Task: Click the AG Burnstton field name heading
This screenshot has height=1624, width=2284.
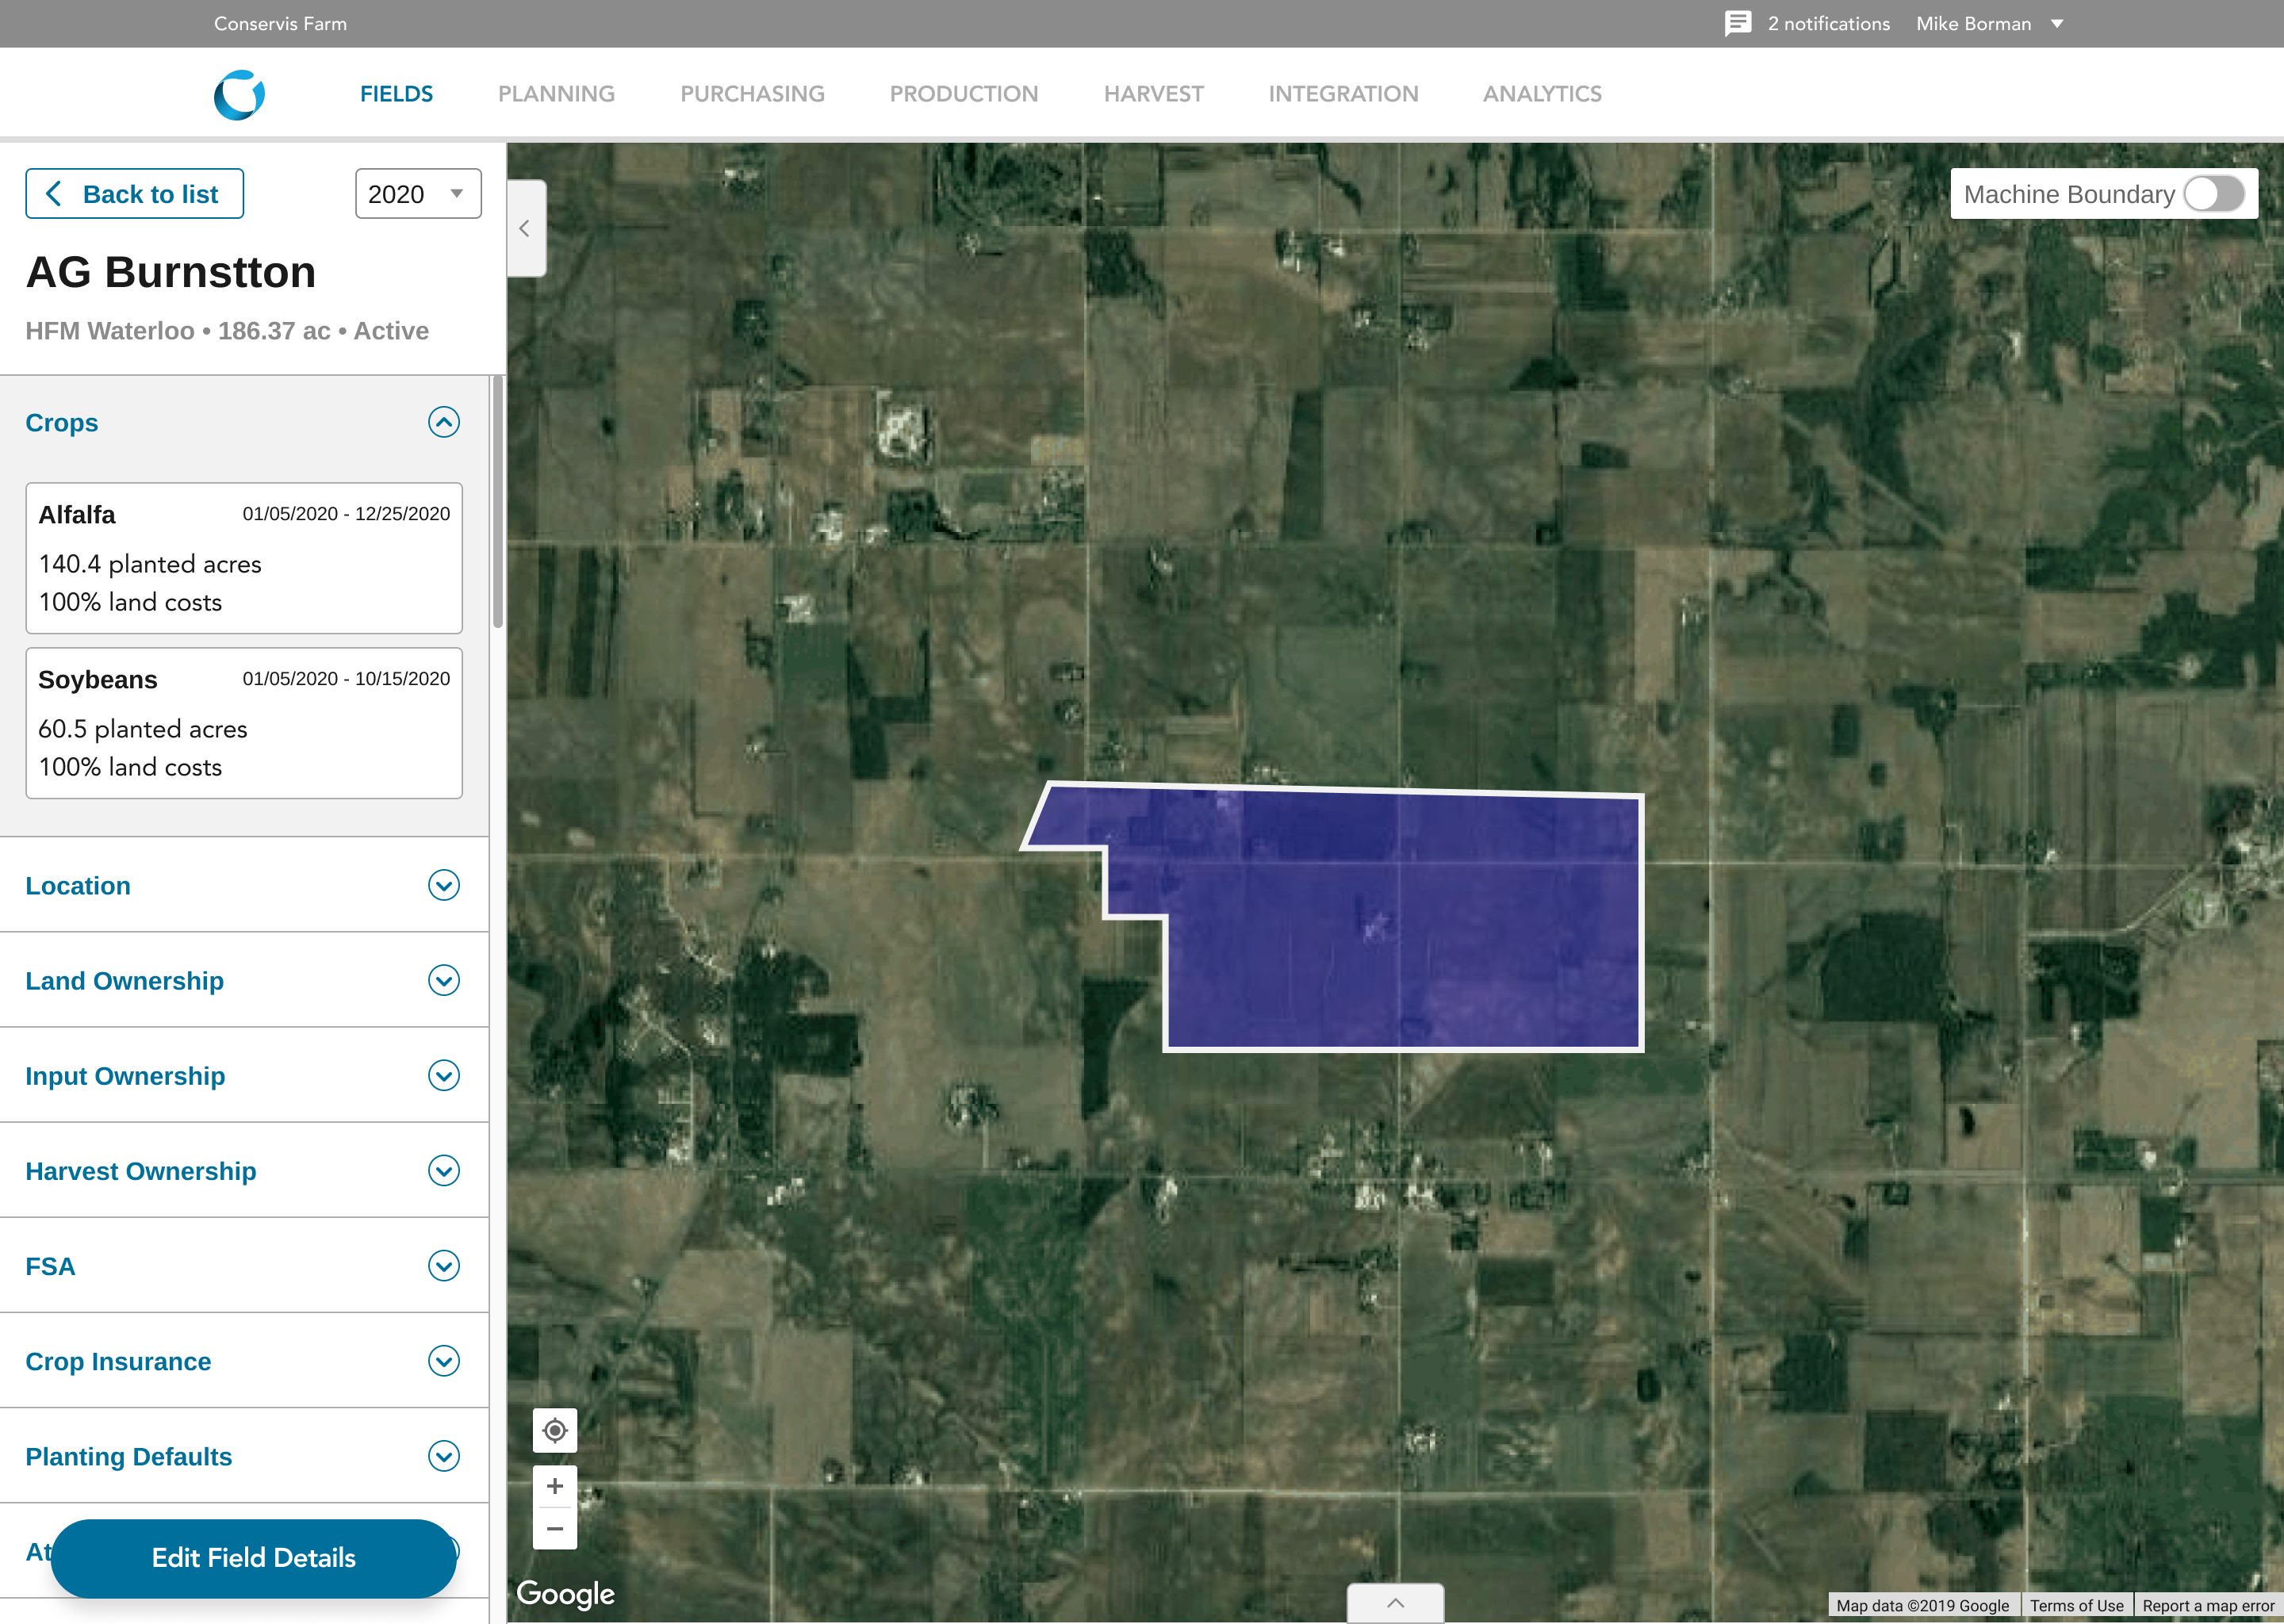Action: click(171, 272)
